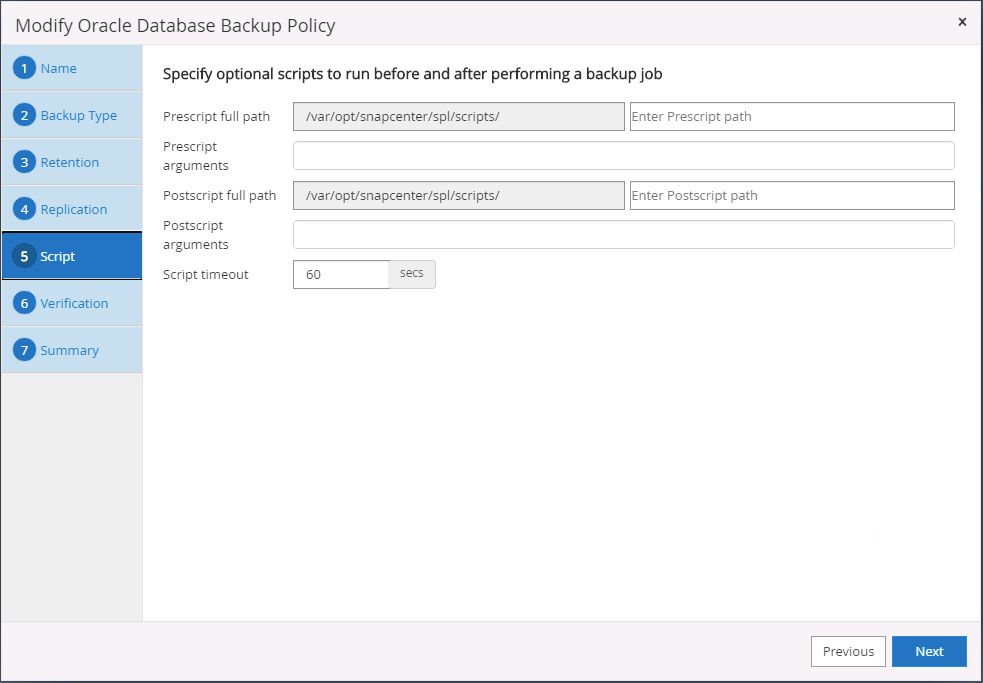Screen dimensions: 983x683
Task: Click the step 3 number circle icon
Action: coord(24,163)
